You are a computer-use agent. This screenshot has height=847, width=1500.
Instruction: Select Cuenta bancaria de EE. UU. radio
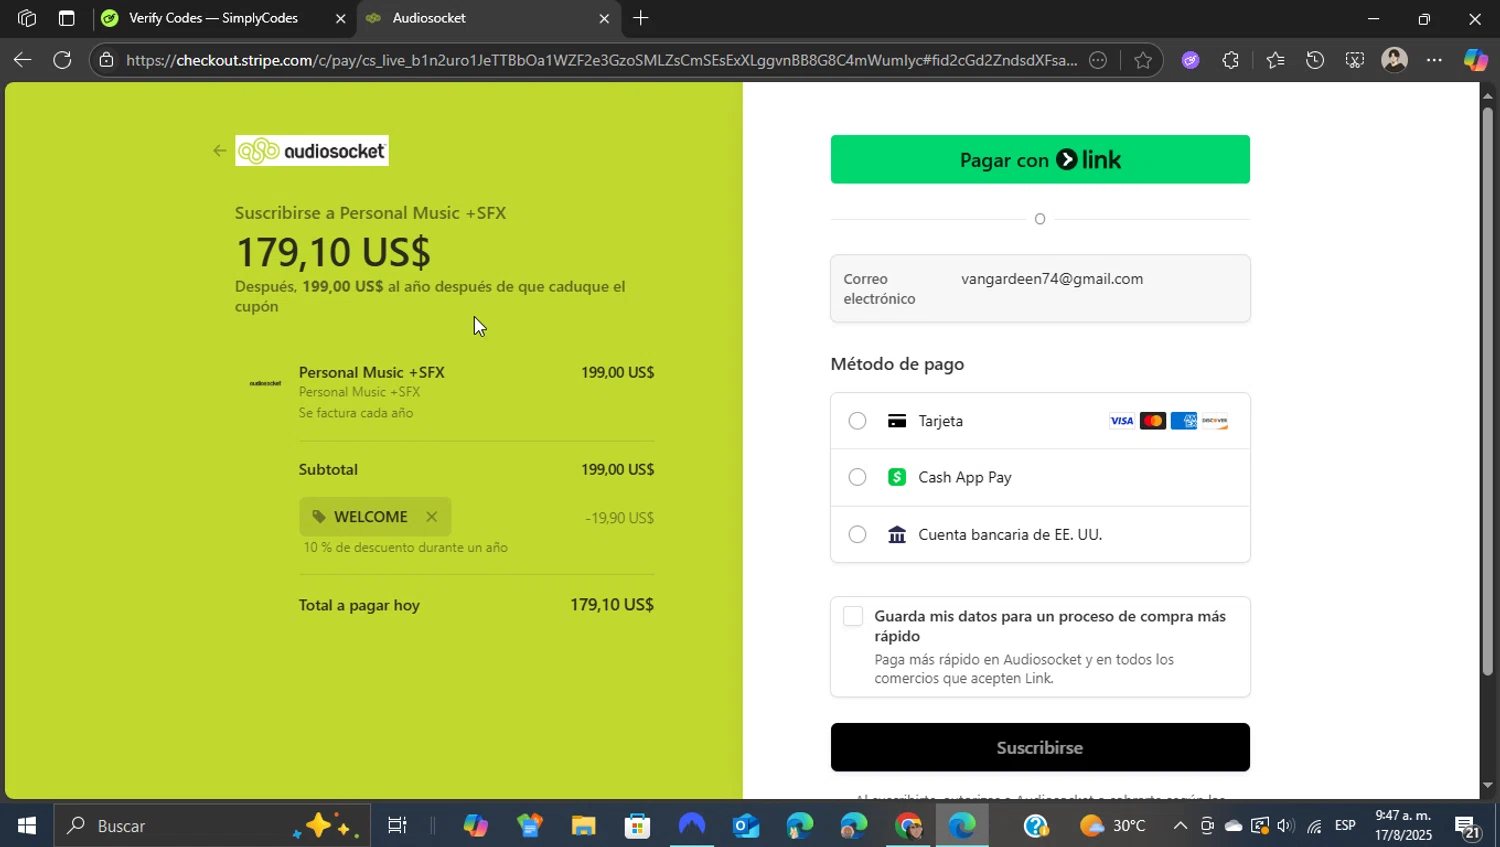857,534
